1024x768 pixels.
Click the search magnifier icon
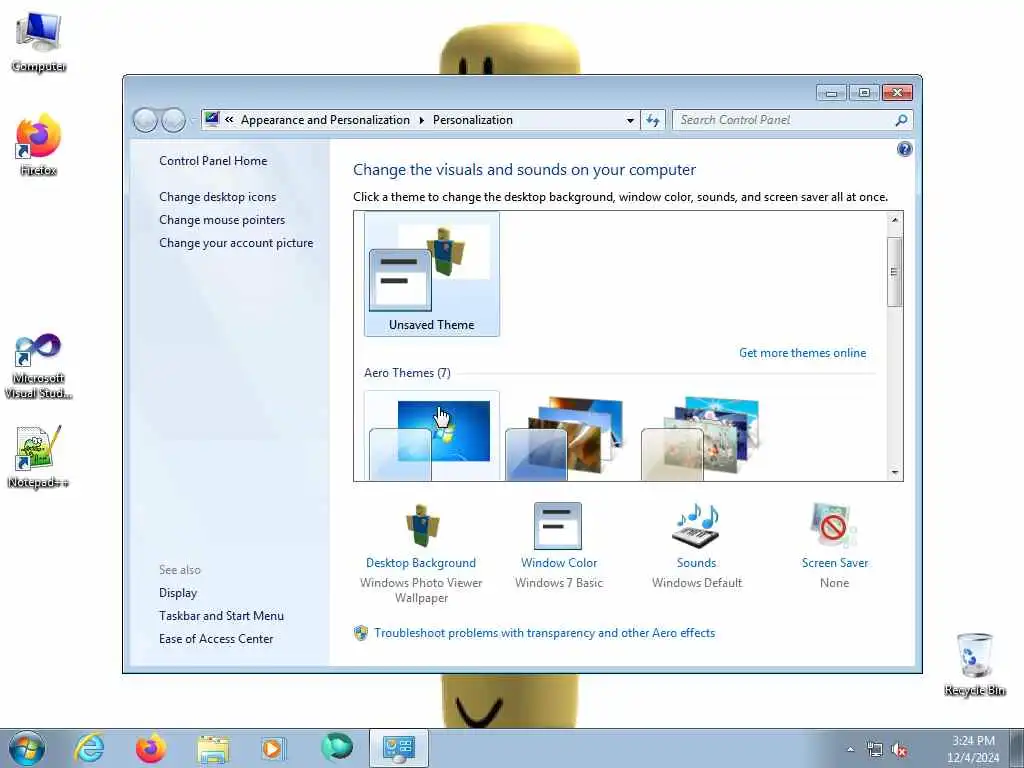[901, 120]
